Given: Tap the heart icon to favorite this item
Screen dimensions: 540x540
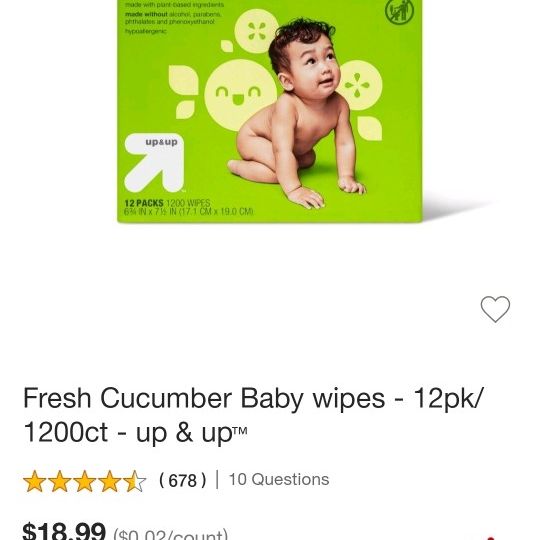Looking at the screenshot, I should [495, 309].
